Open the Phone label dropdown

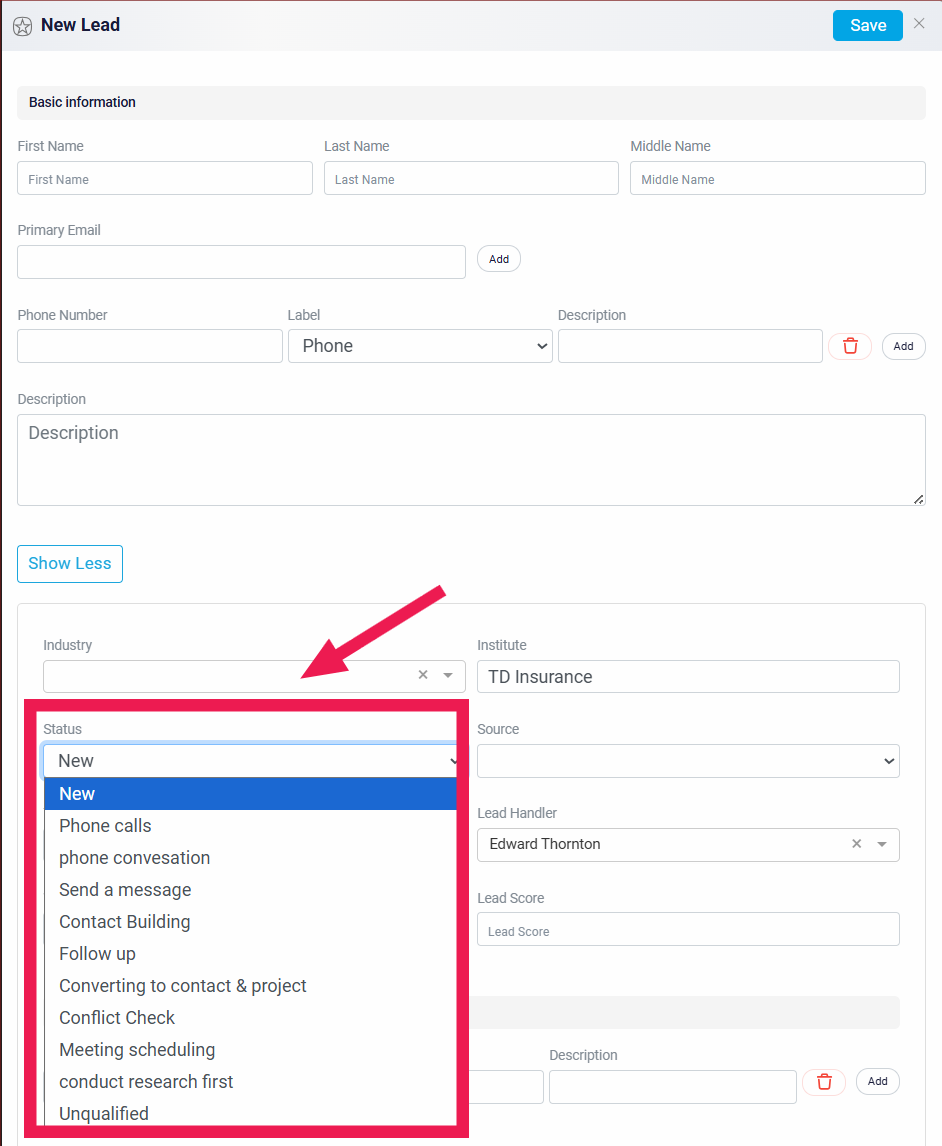[x=420, y=346]
